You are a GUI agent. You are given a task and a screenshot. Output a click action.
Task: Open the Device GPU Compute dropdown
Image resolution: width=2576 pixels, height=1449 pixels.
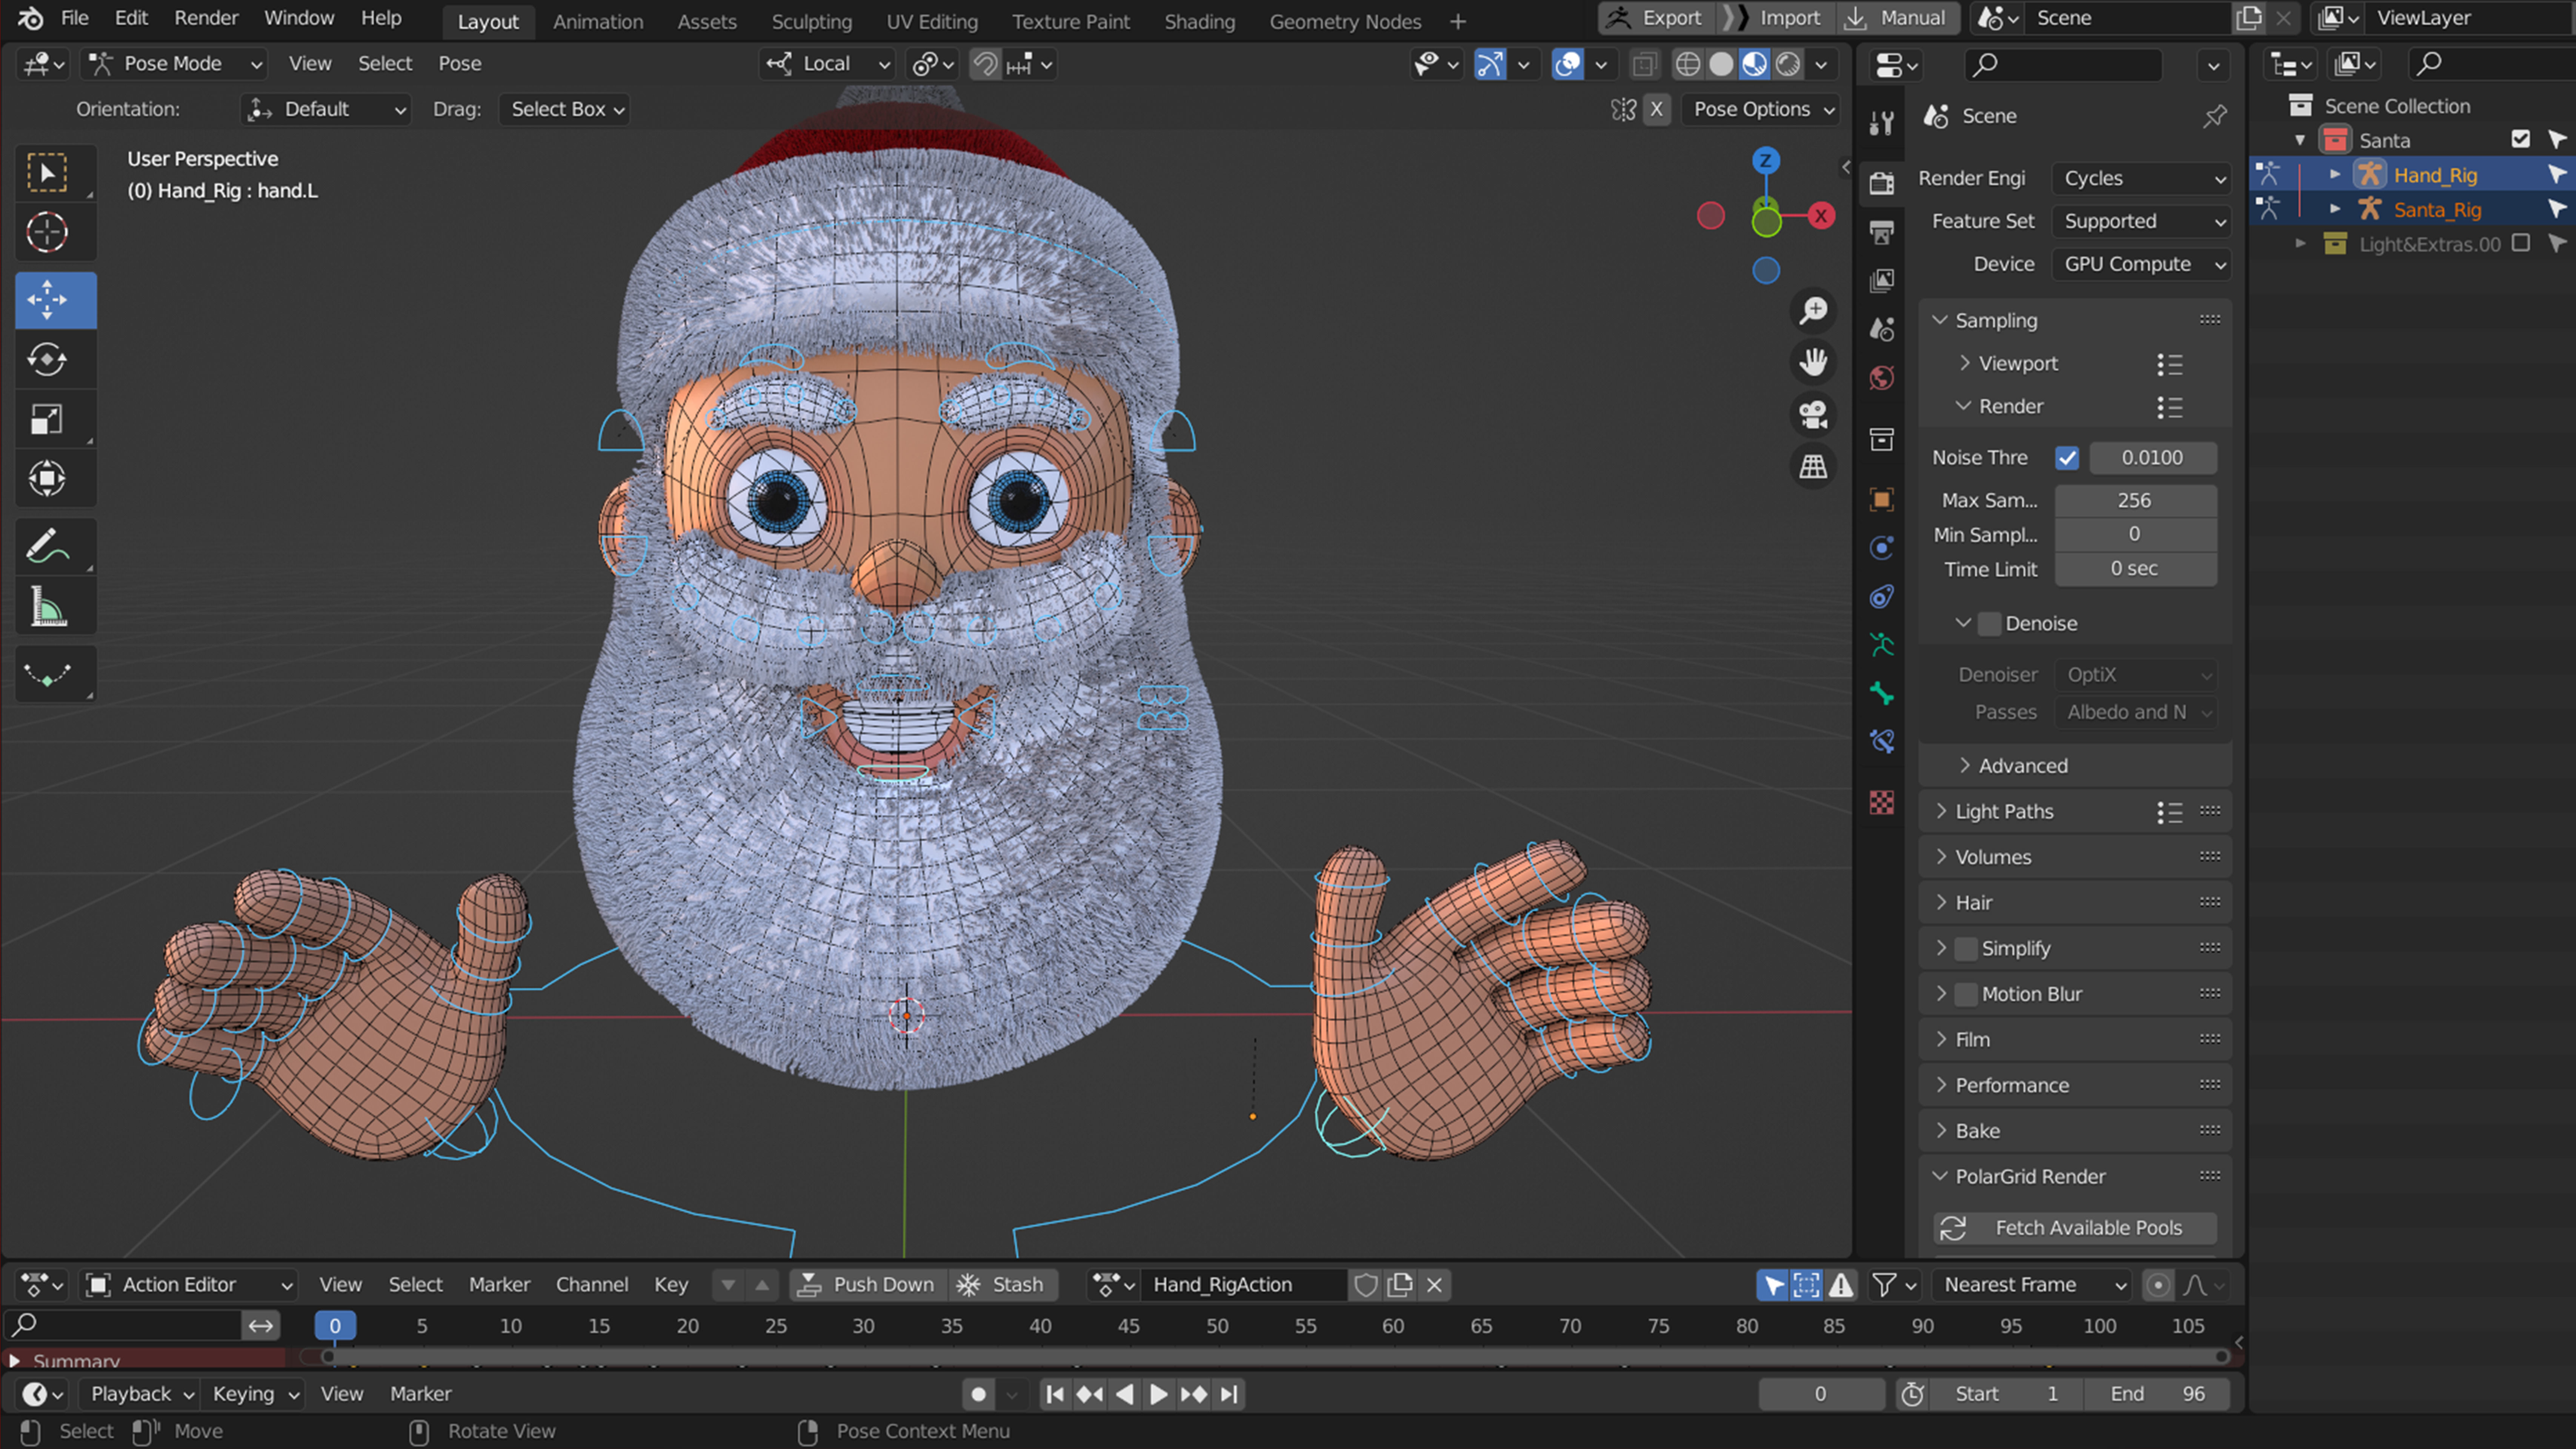tap(2141, 264)
